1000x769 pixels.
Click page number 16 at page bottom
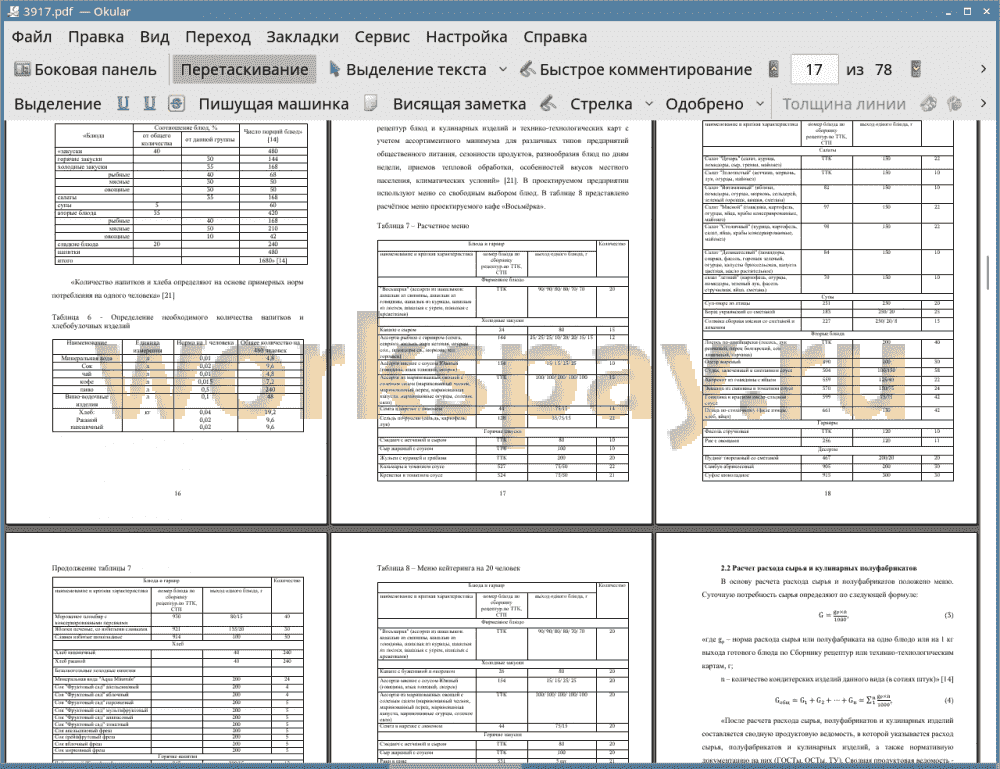[x=177, y=493]
